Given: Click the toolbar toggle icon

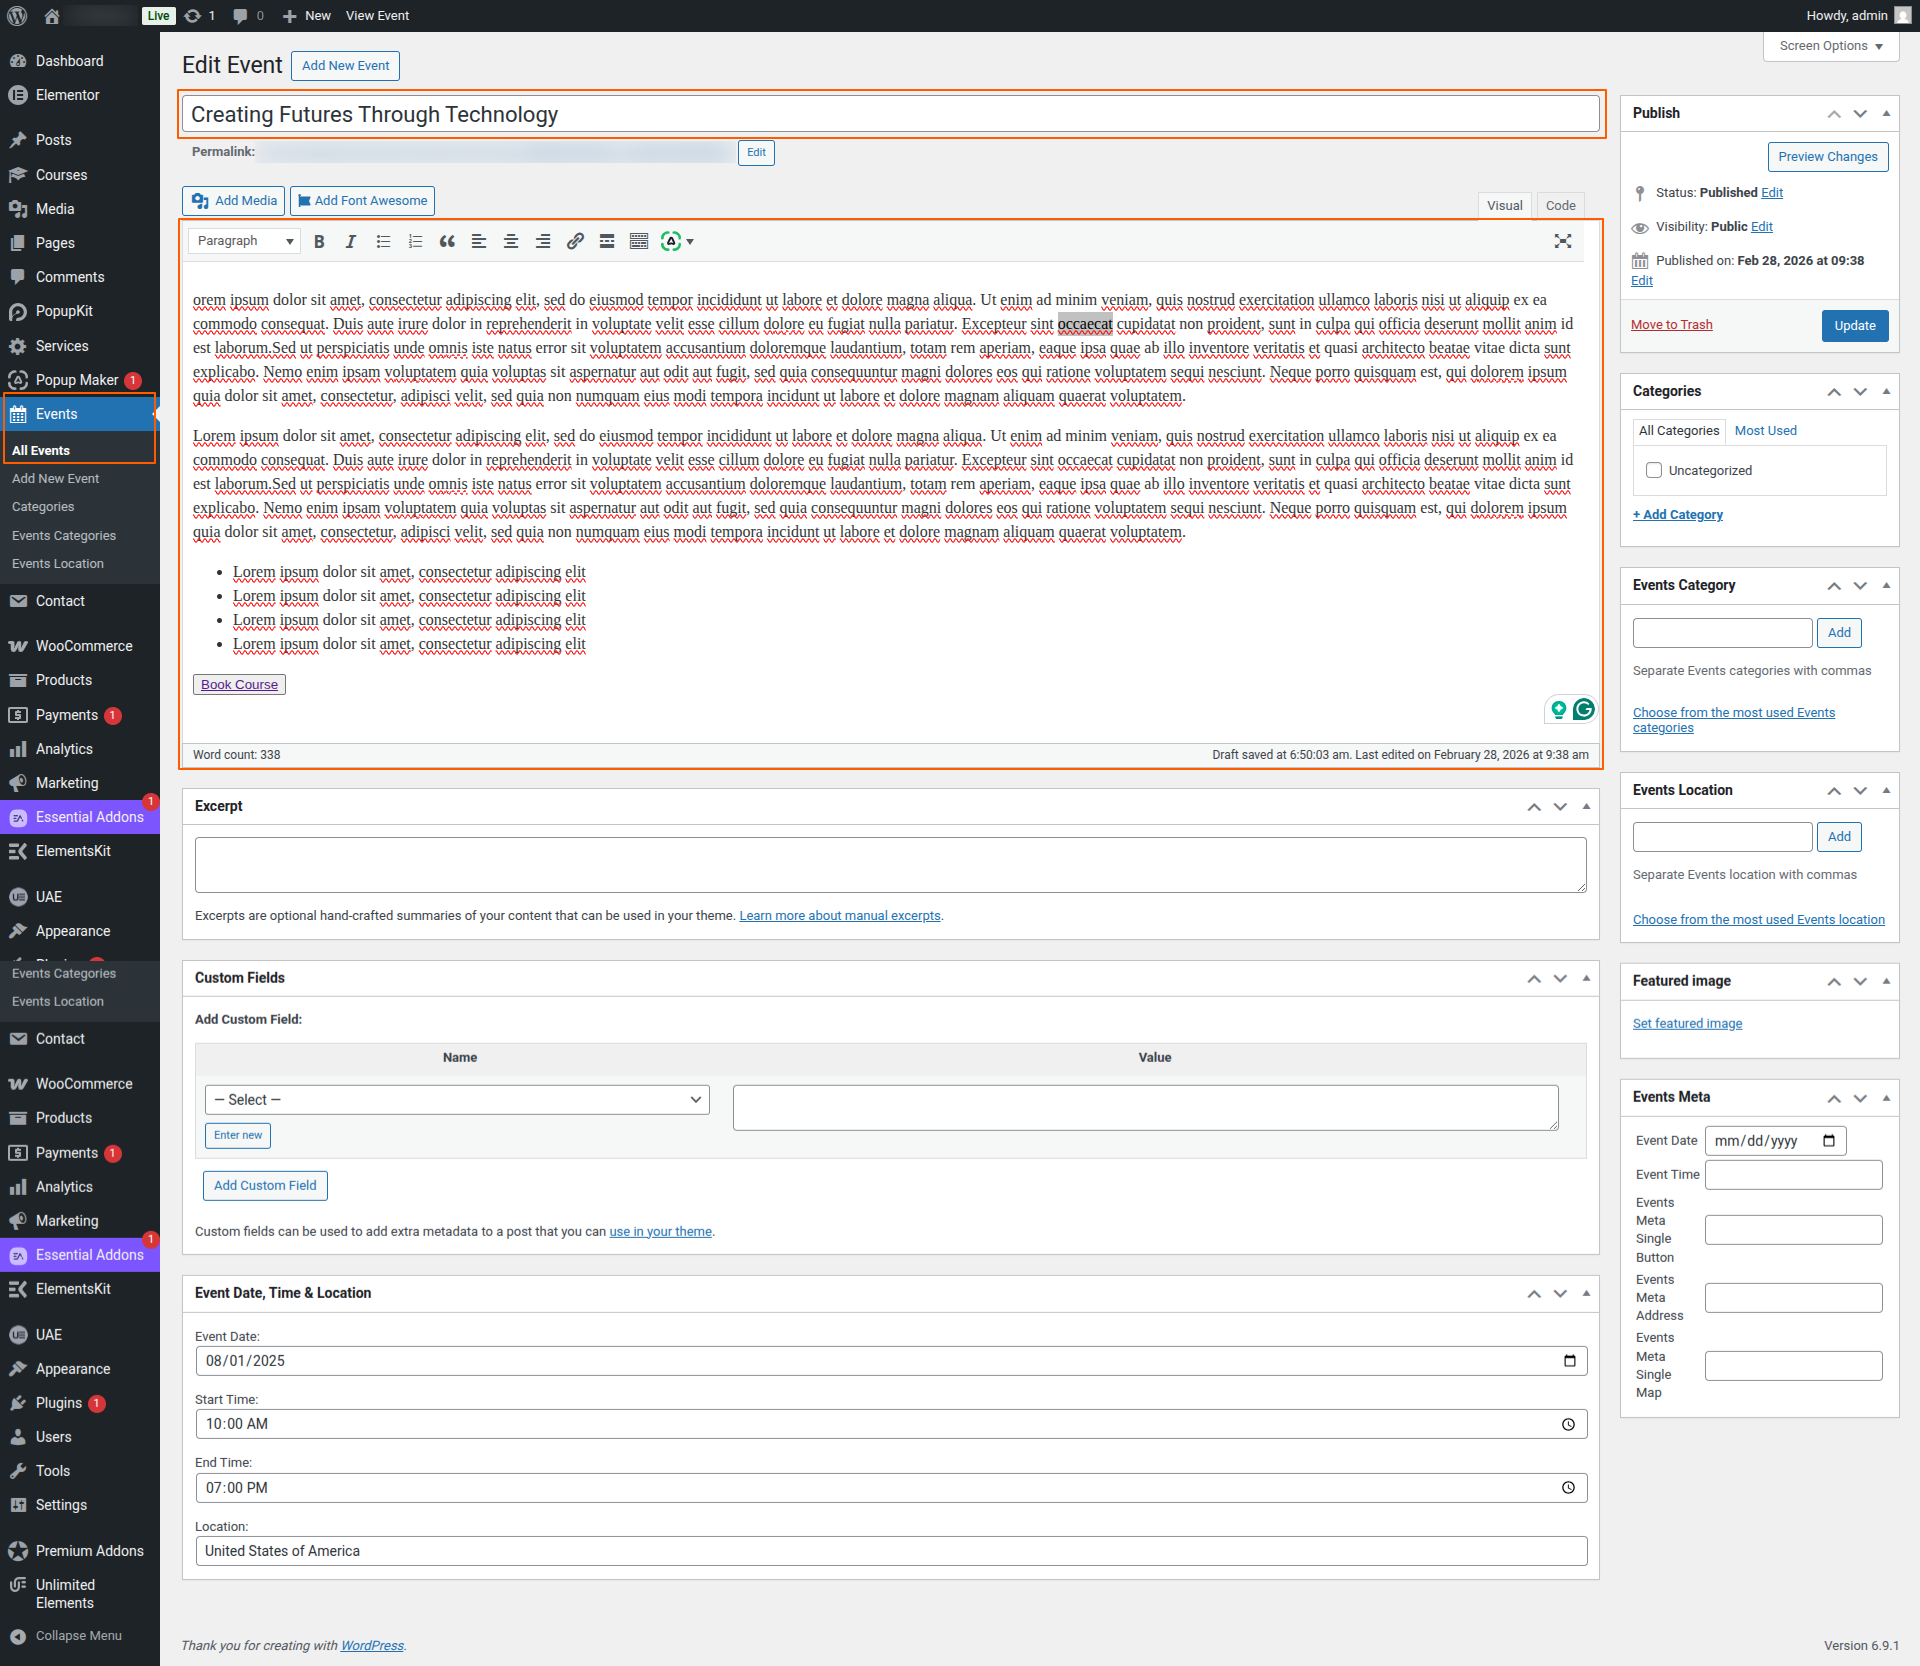Looking at the screenshot, I should [x=639, y=241].
